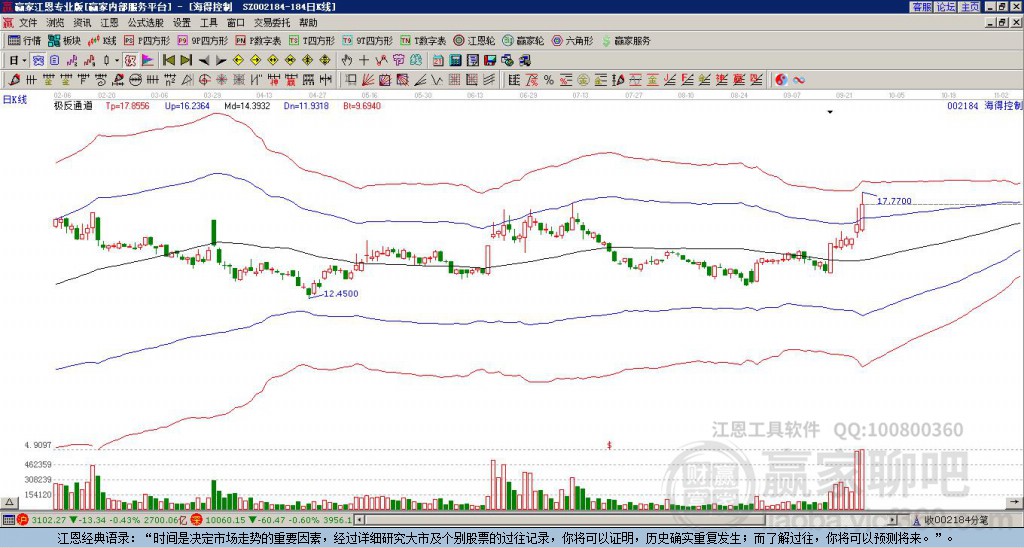The height and width of the screenshot is (548, 1024).
Task: Open the 江恩轮 Gann wheel
Action: pyautogui.click(x=474, y=40)
